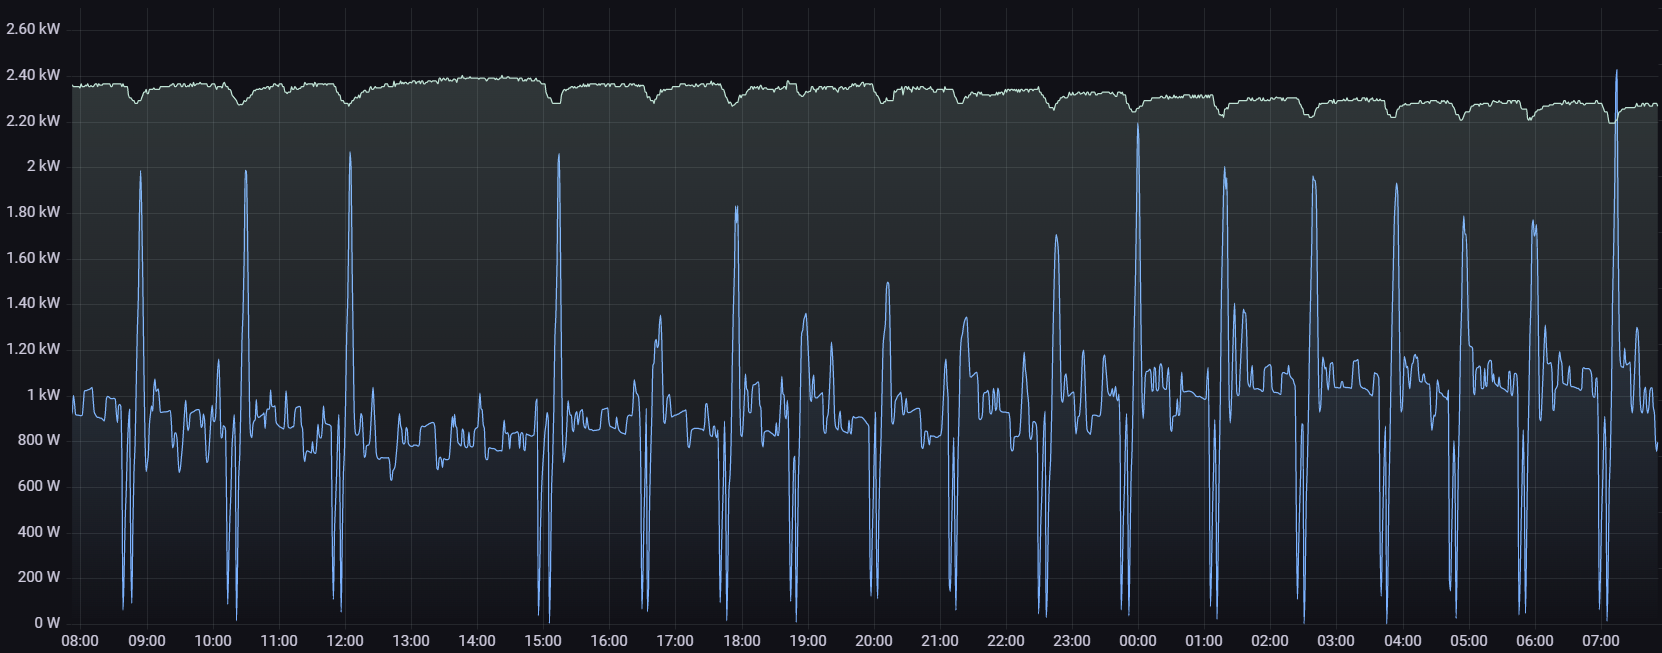Select the 00:00 time axis label
Viewport: 1662px width, 653px height.
click(1138, 641)
